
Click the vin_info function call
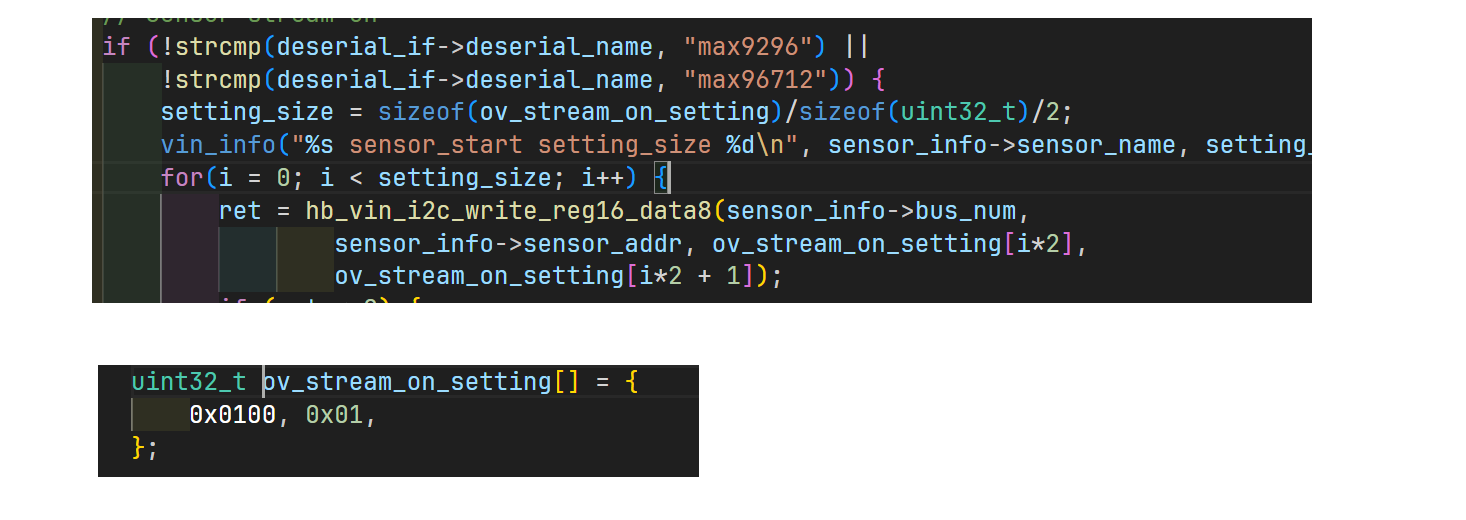point(217,145)
